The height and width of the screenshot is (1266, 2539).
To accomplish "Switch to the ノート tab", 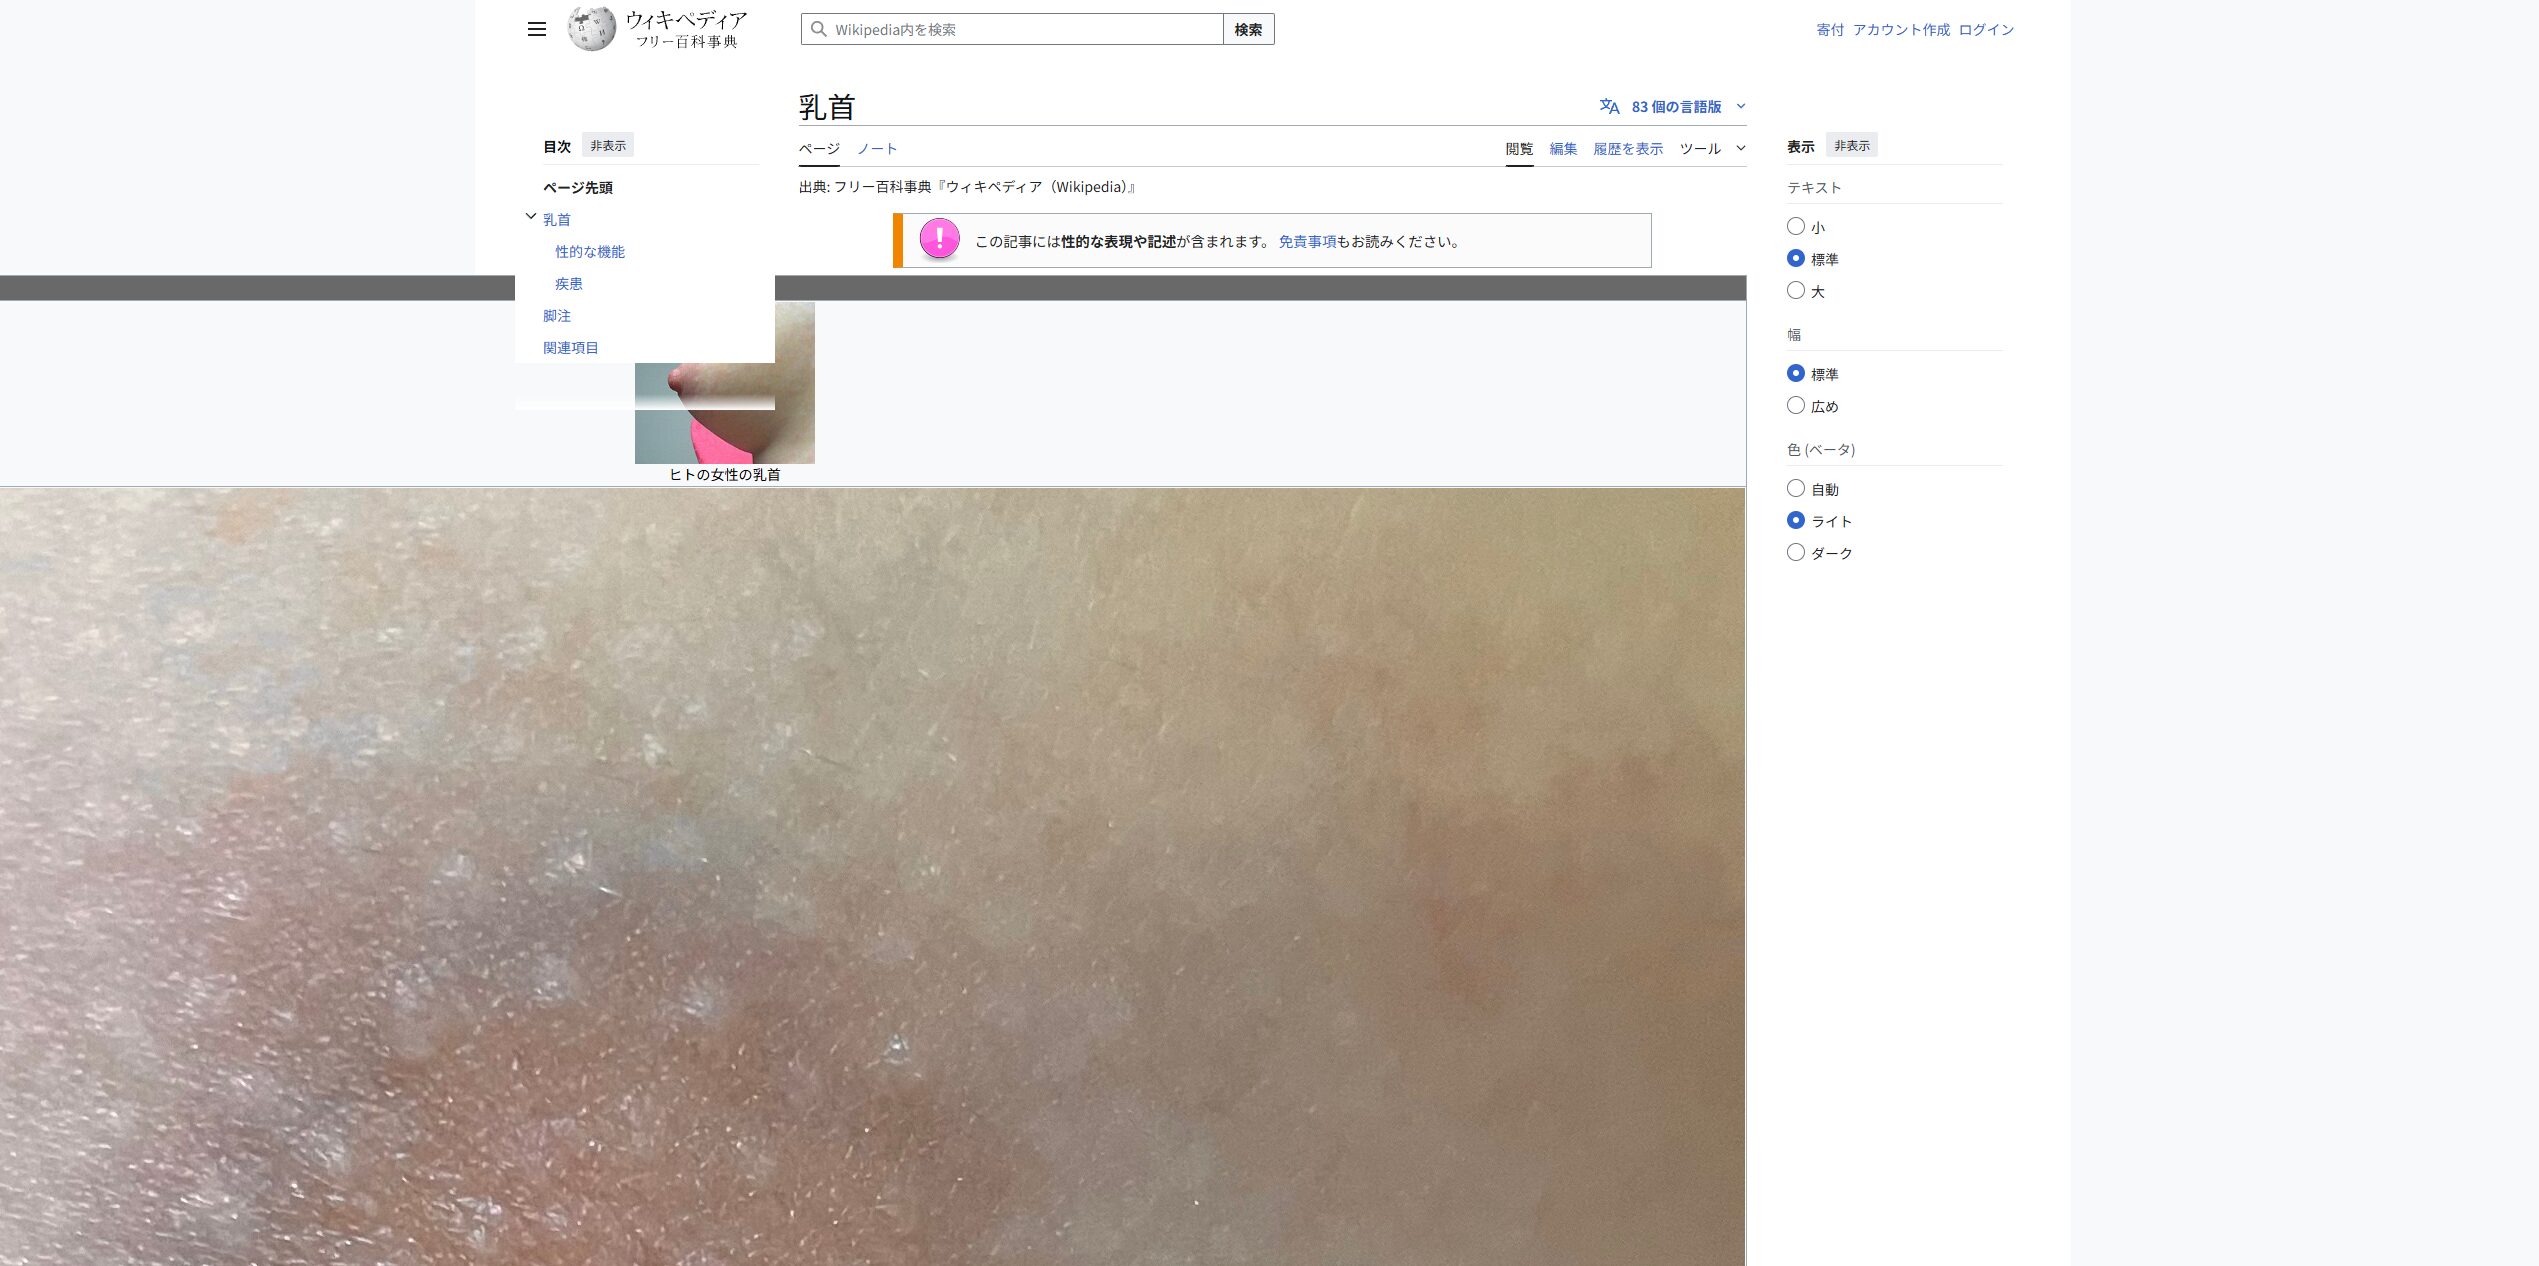I will [877, 148].
